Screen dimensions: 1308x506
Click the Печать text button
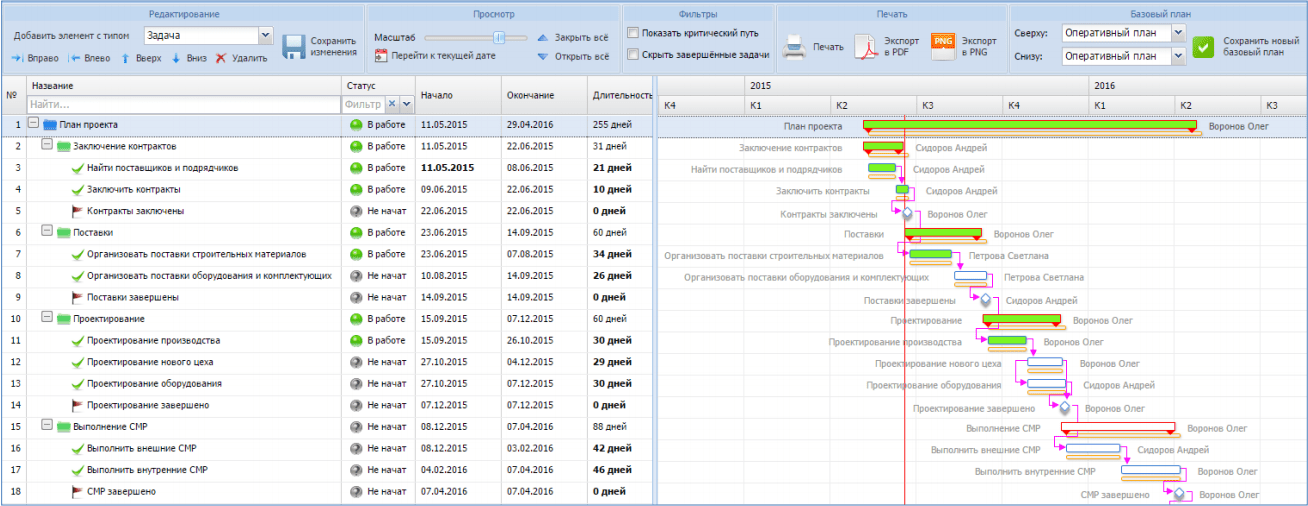(x=828, y=47)
